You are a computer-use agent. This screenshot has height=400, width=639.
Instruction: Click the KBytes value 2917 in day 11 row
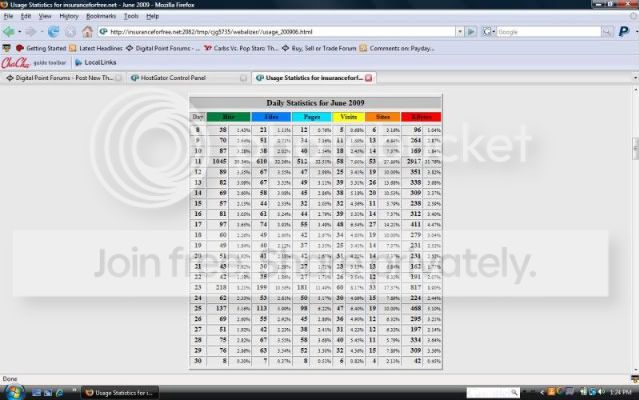click(413, 161)
